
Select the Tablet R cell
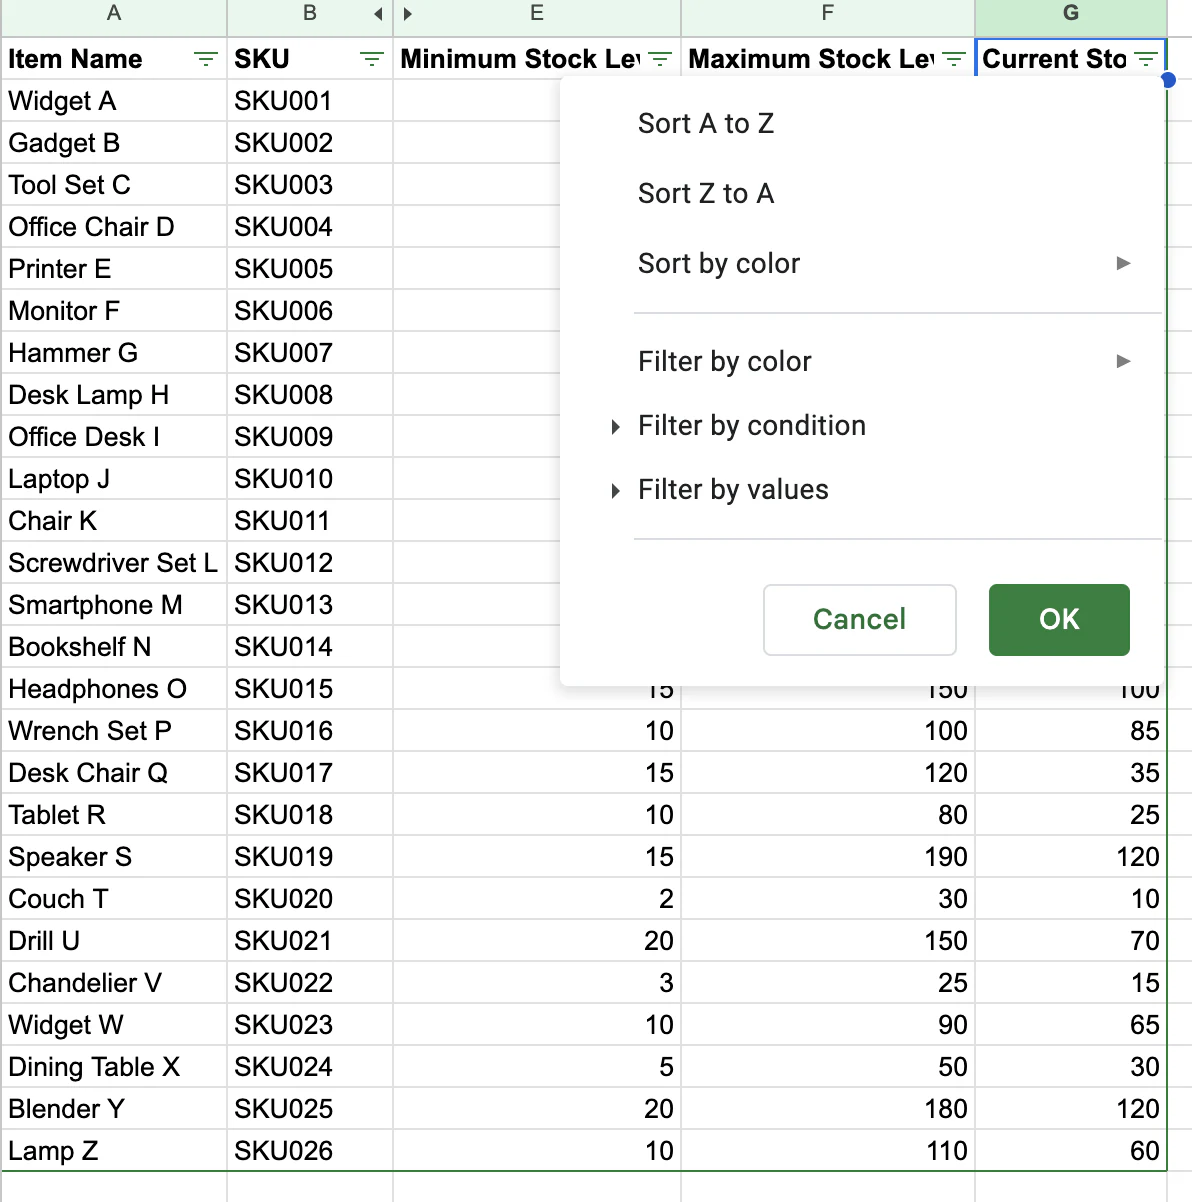click(114, 815)
